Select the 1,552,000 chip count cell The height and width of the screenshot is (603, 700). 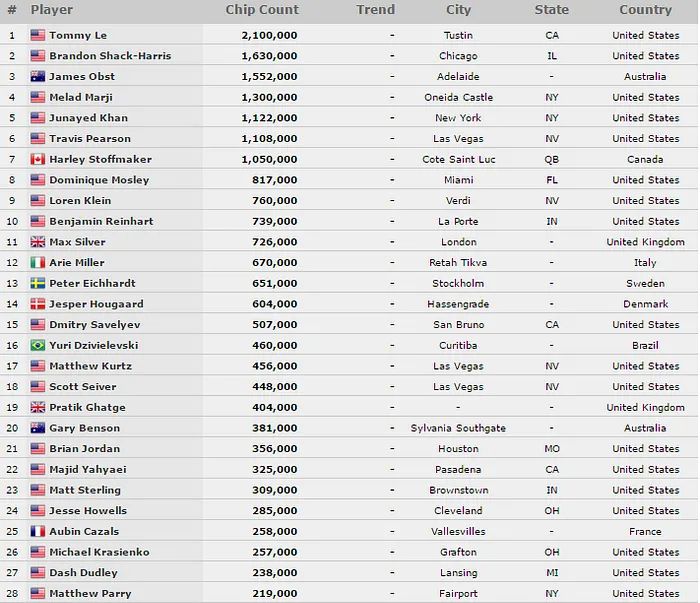click(x=269, y=76)
